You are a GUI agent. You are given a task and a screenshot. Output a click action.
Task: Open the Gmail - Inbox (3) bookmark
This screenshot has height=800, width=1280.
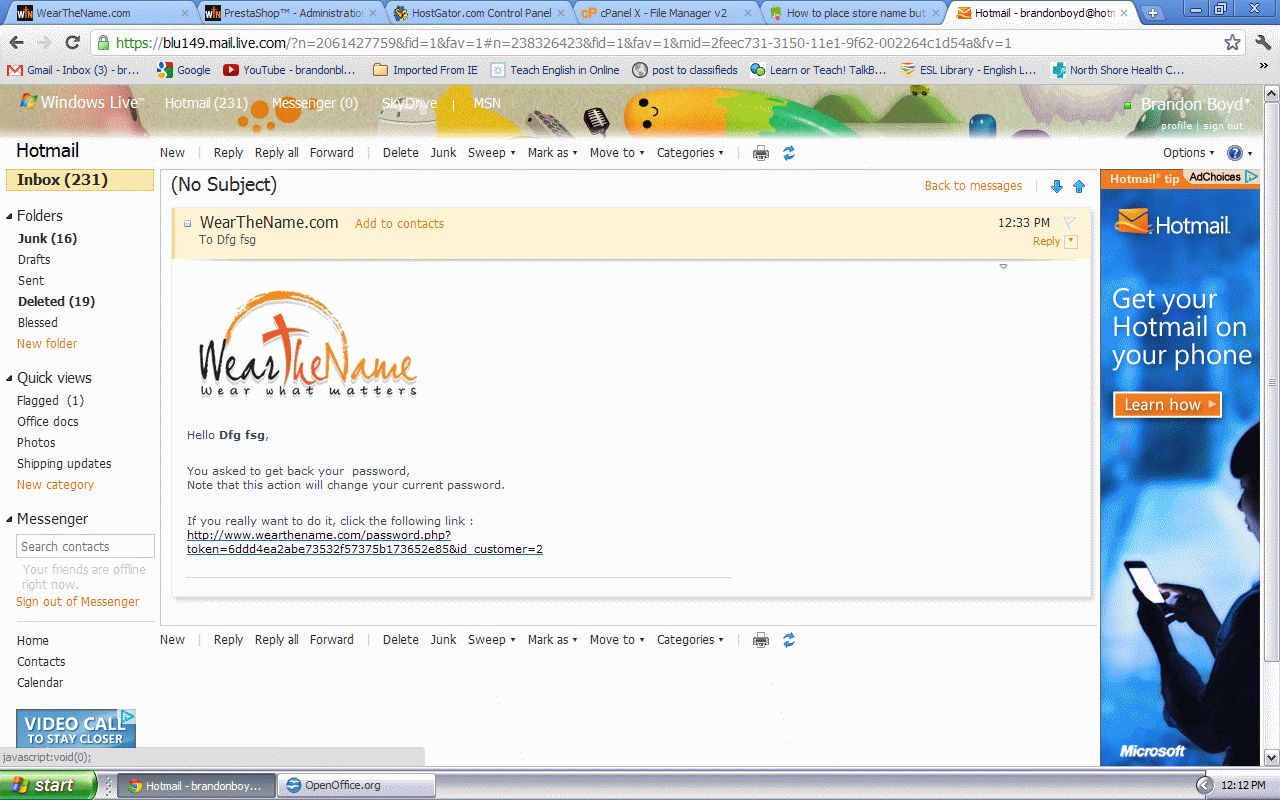tap(73, 70)
